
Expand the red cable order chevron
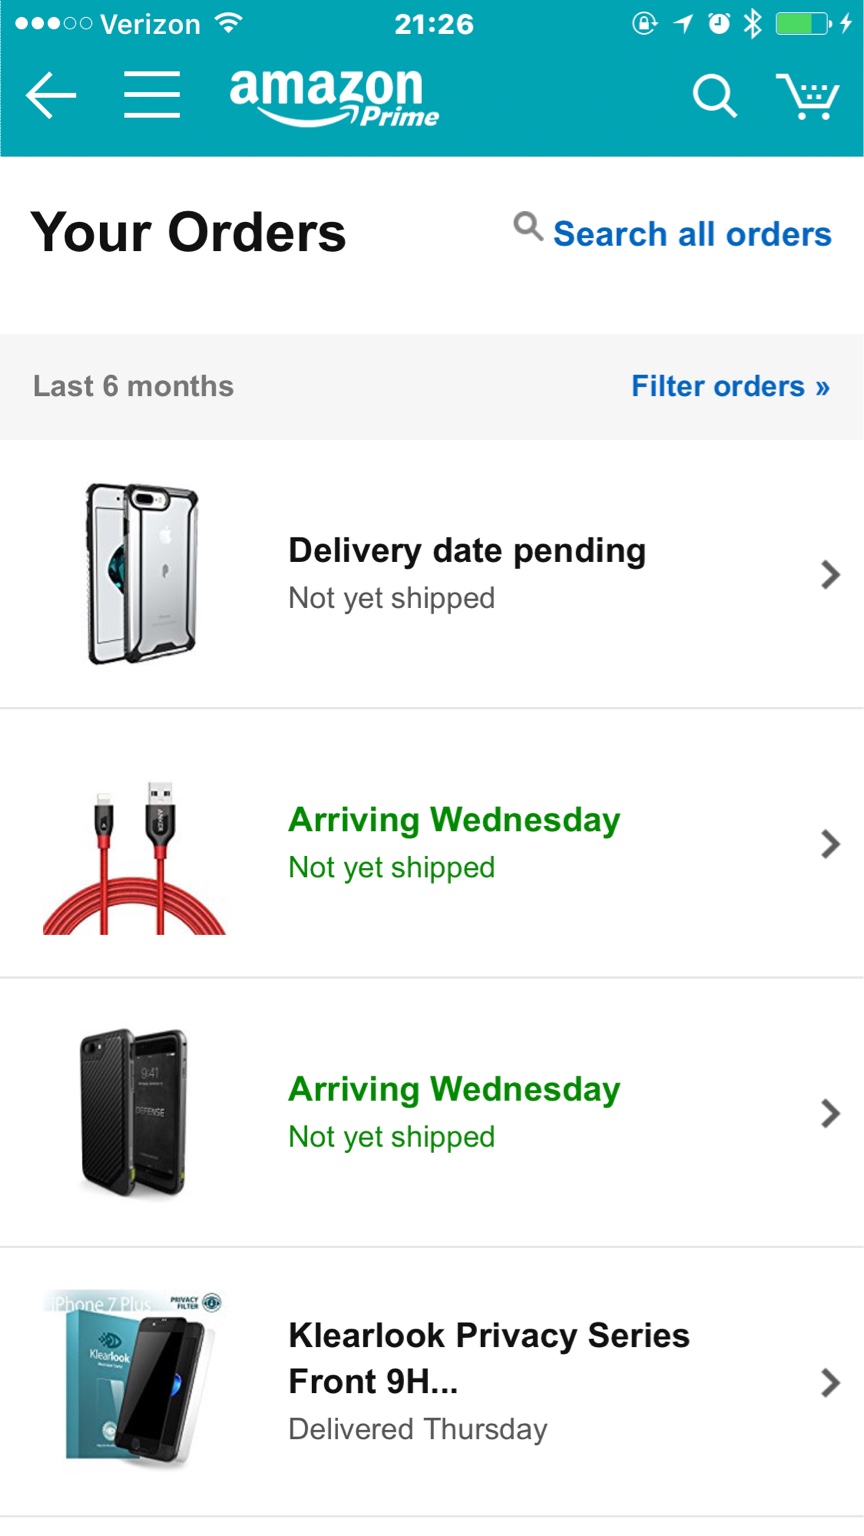coord(830,844)
